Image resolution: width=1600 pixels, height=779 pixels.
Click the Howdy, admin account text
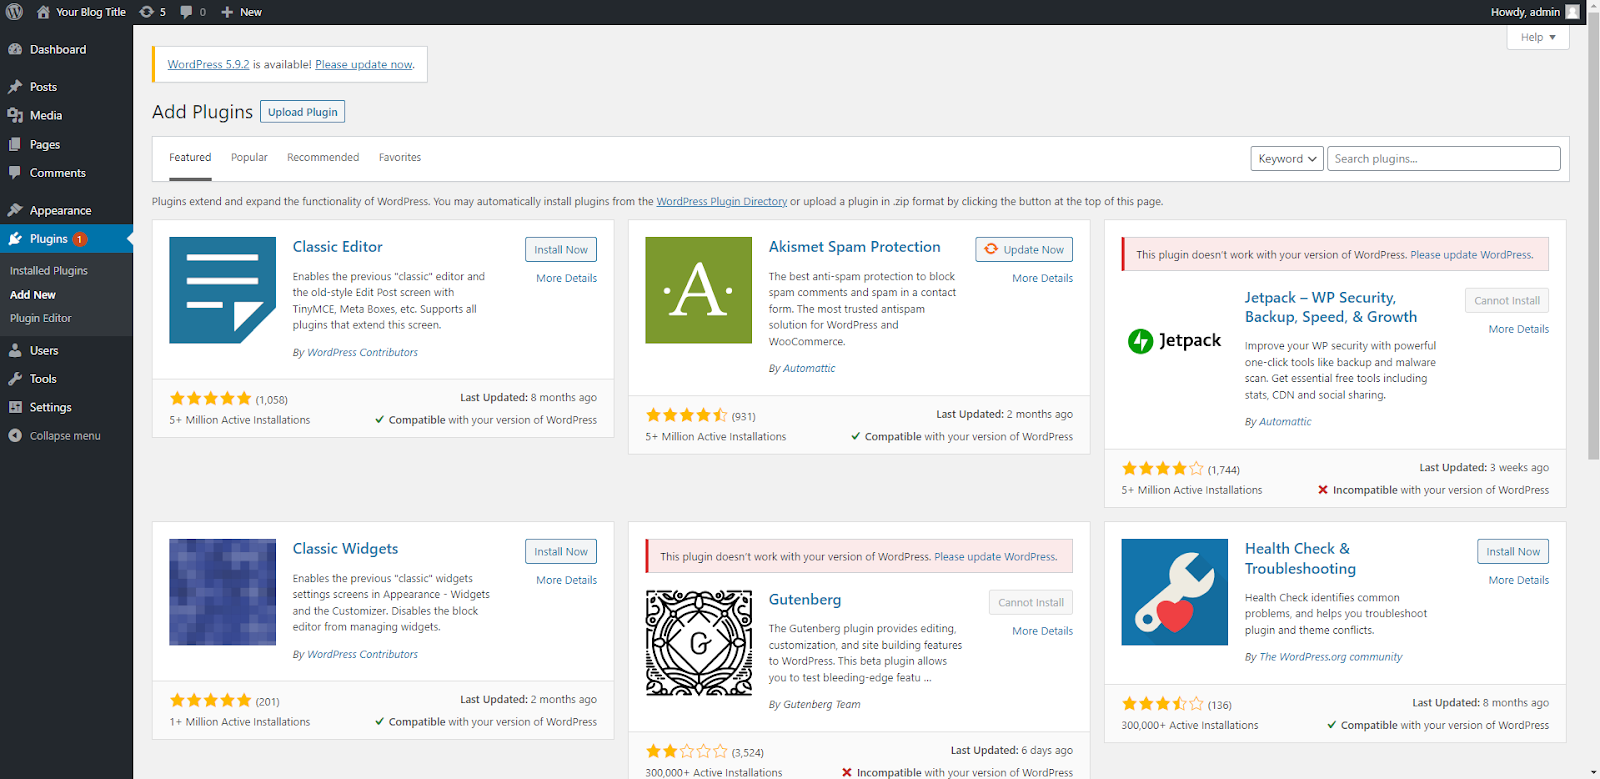coord(1525,12)
